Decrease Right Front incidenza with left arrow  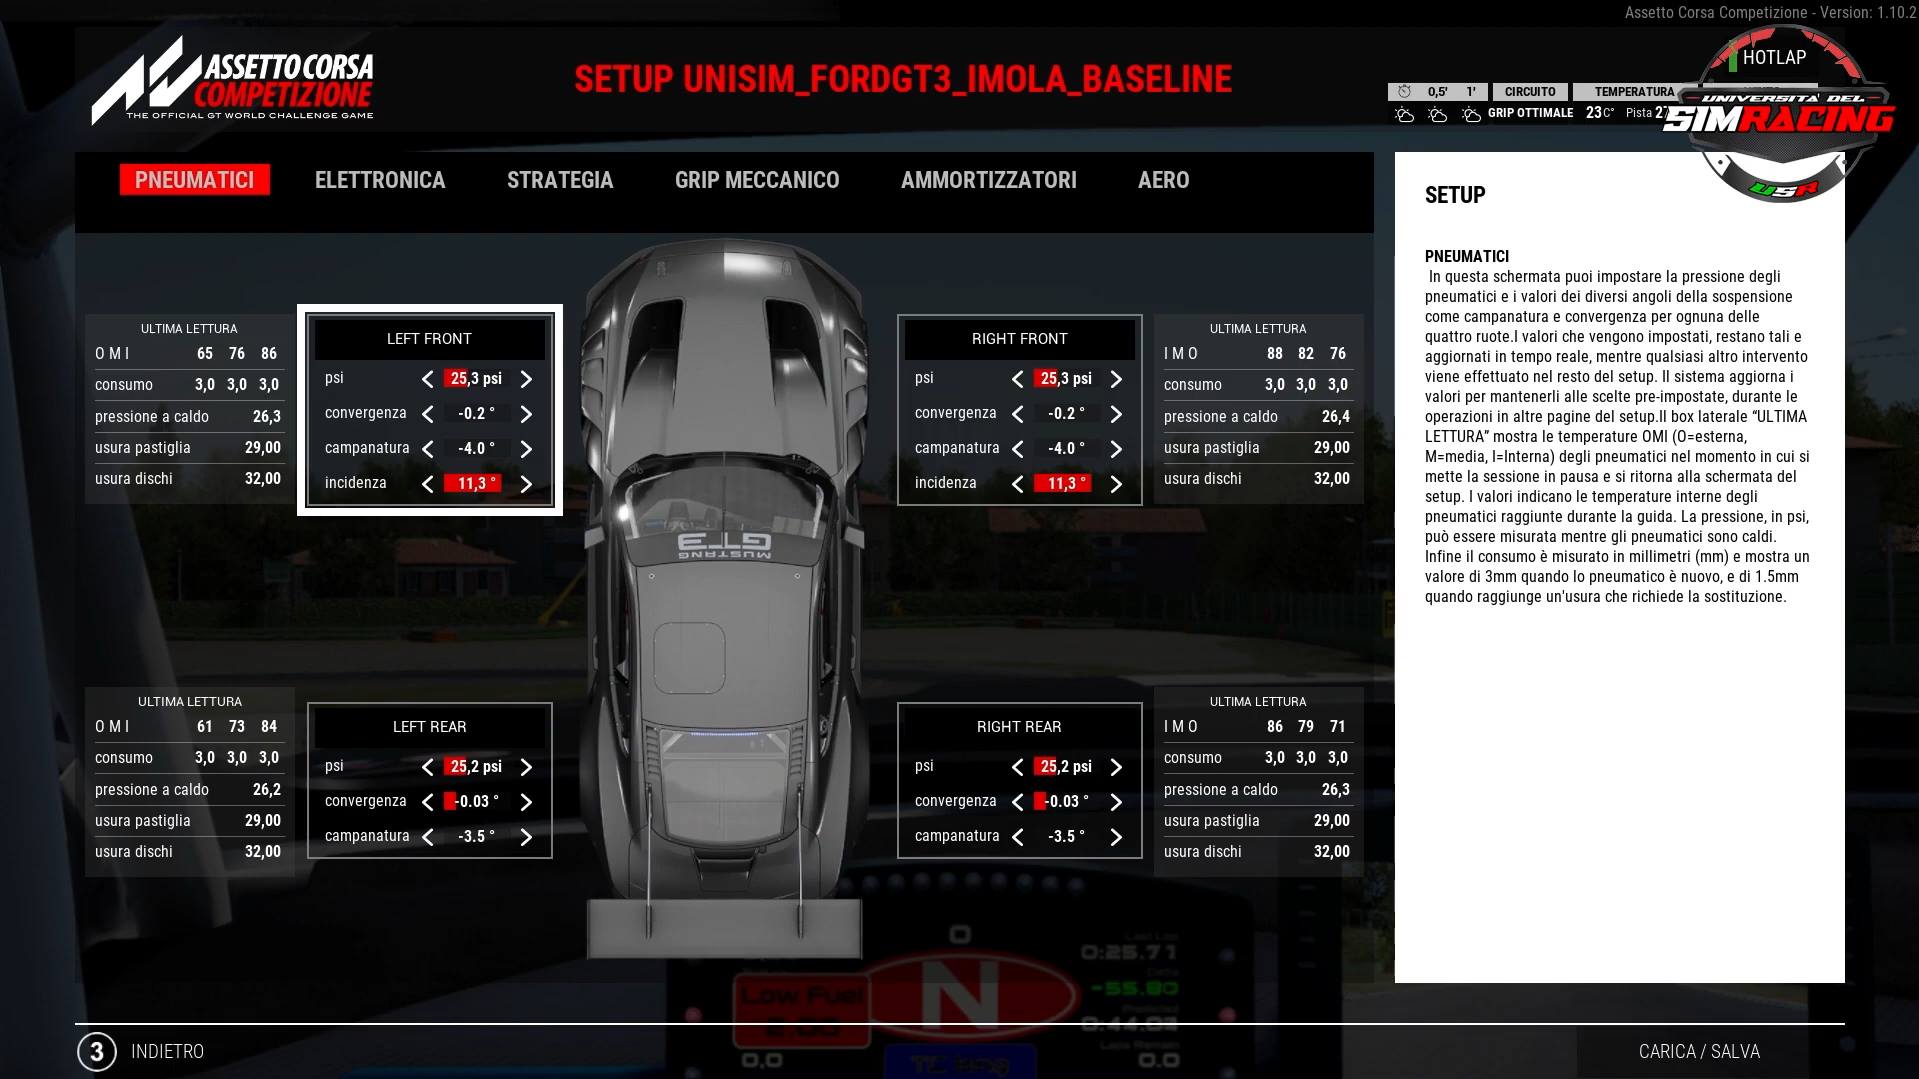(x=1018, y=484)
